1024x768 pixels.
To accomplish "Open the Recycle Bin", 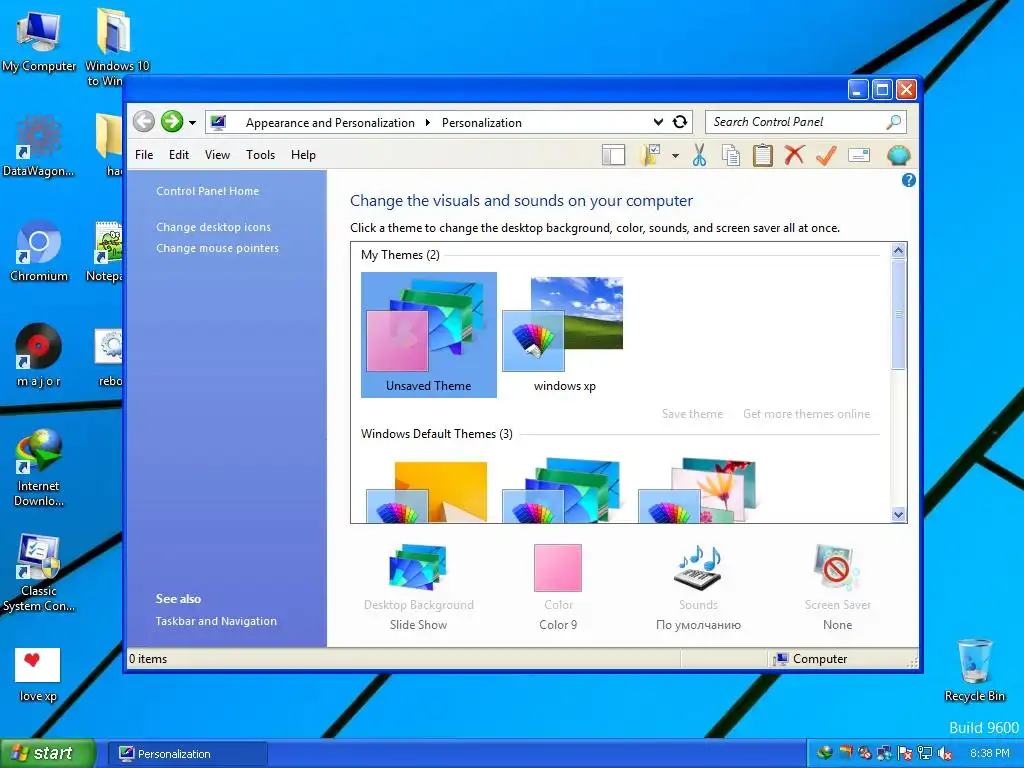I will pos(974,670).
